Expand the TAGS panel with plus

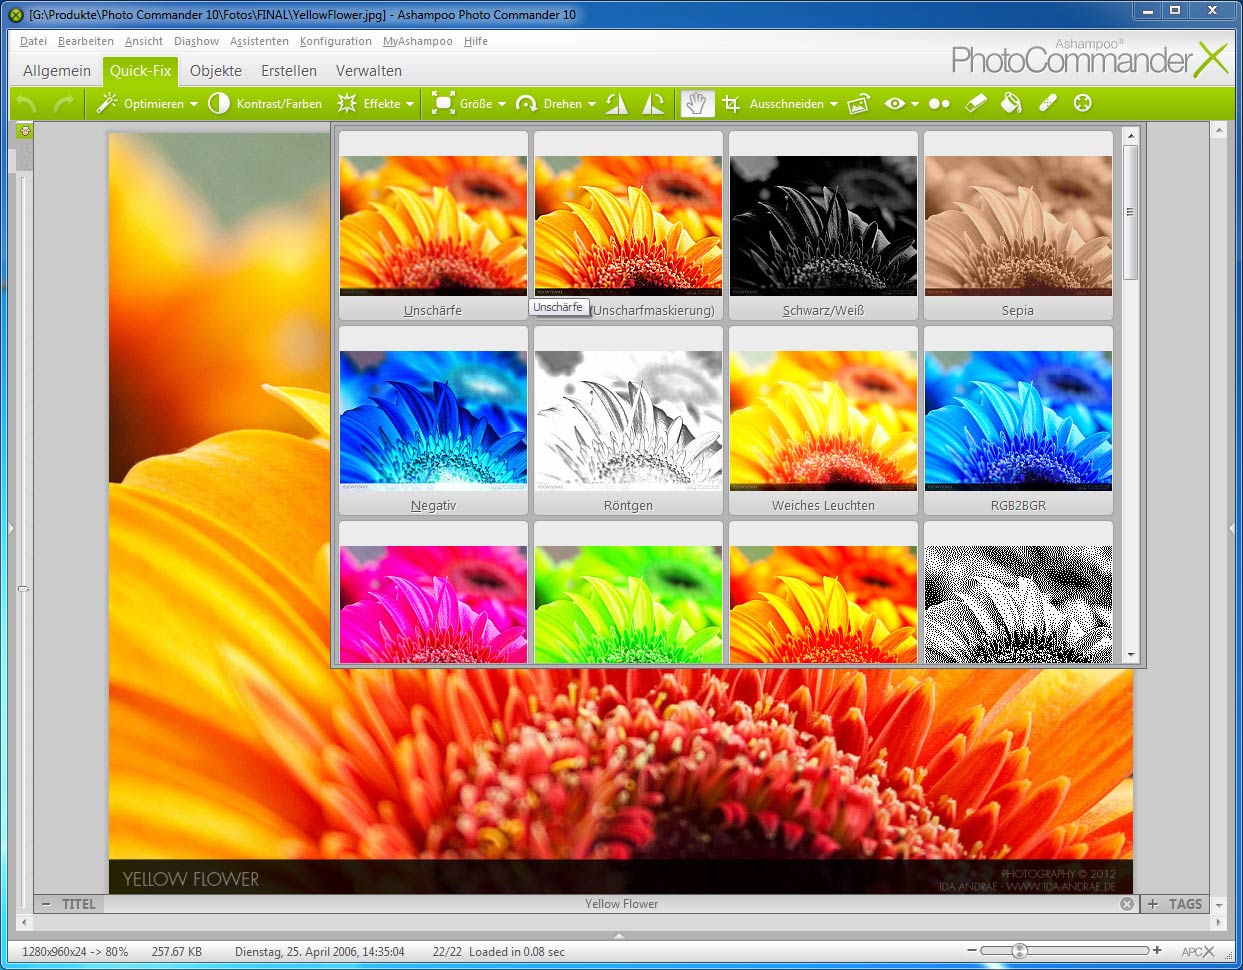click(1153, 904)
